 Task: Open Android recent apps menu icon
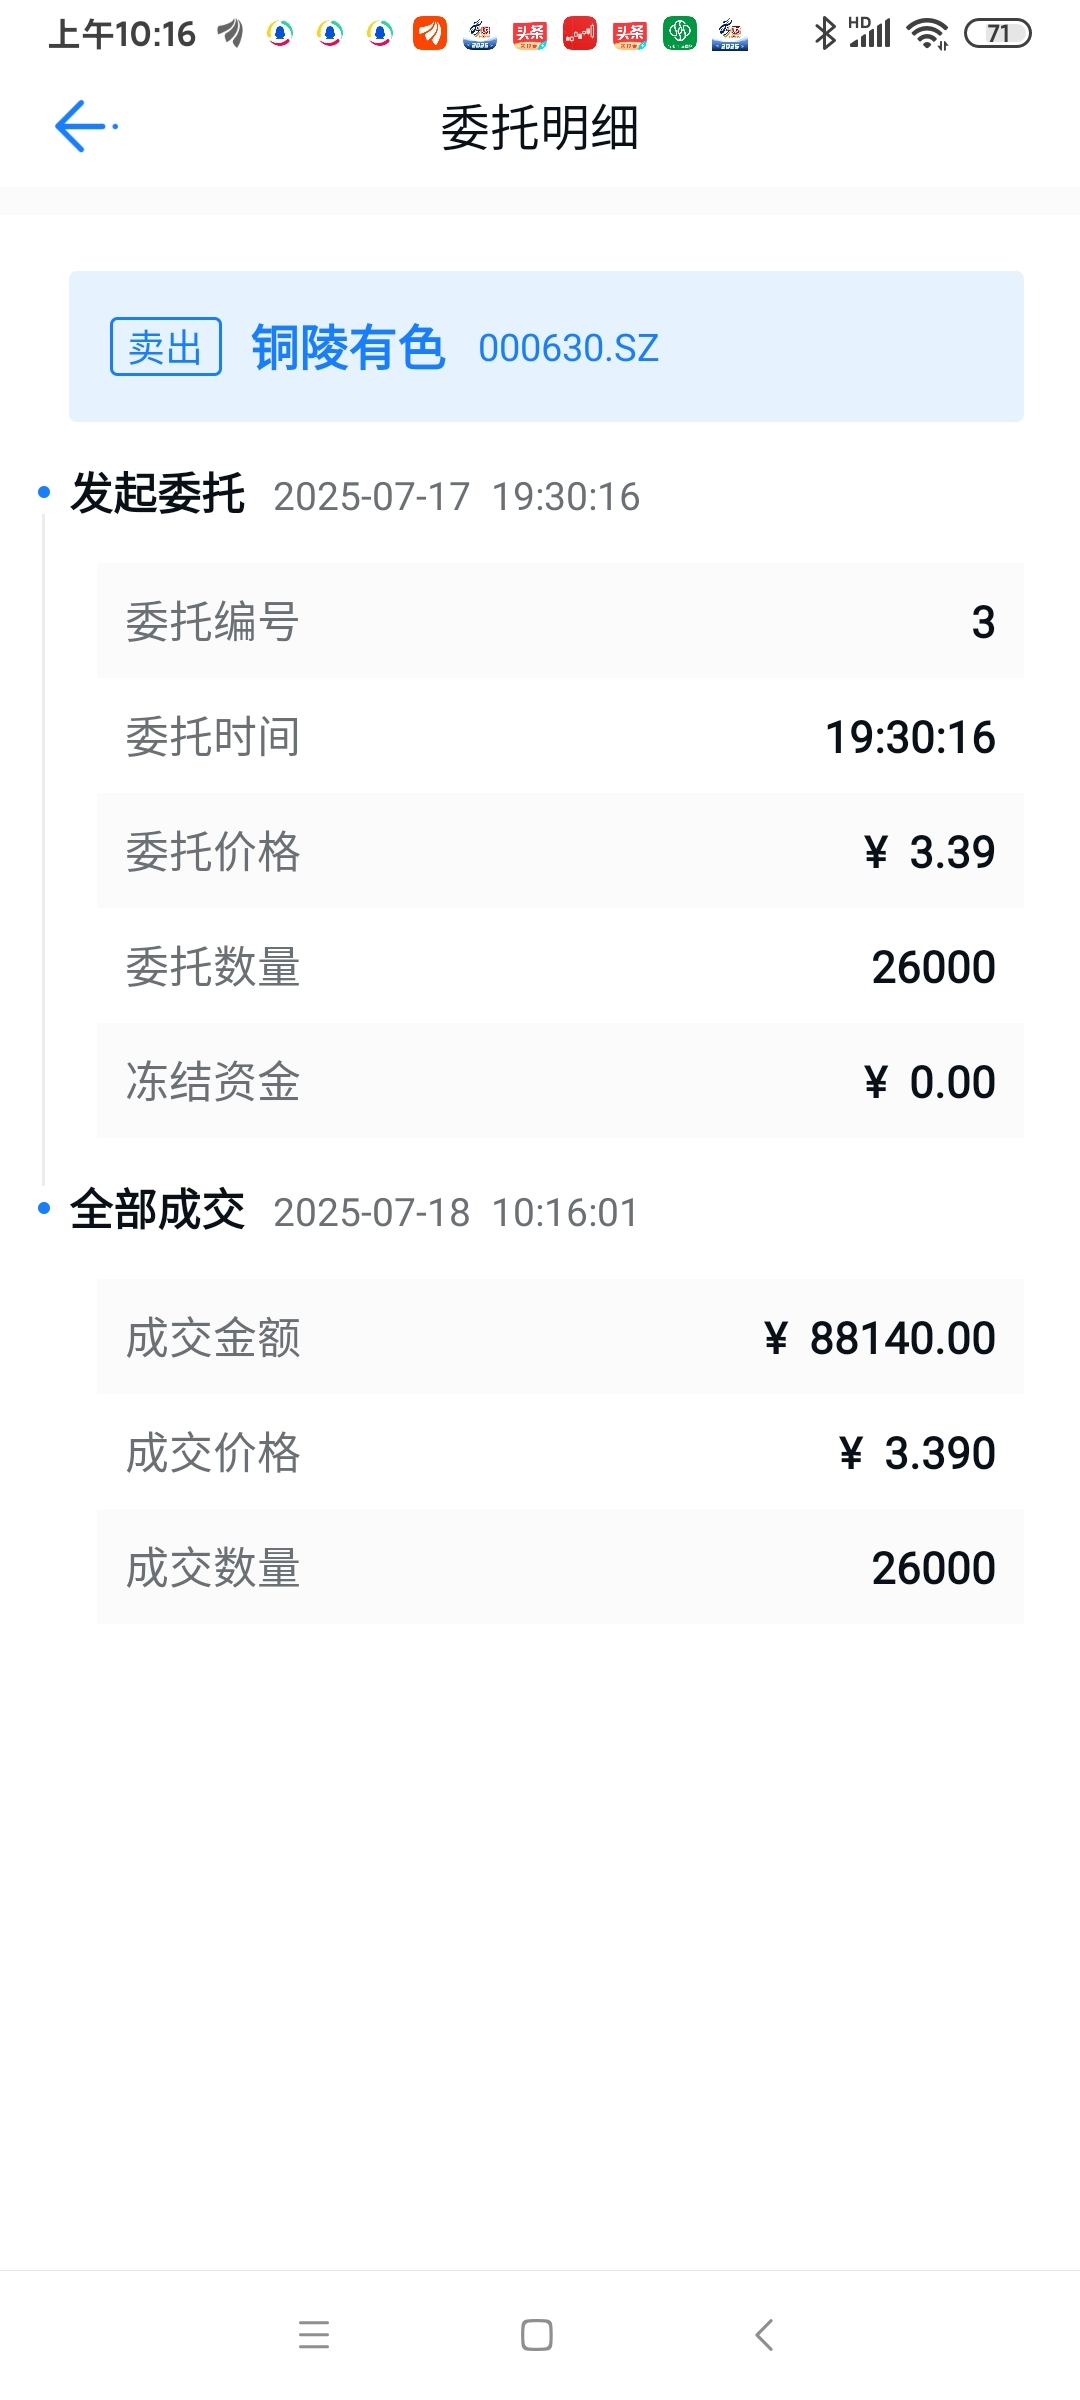coord(314,2335)
